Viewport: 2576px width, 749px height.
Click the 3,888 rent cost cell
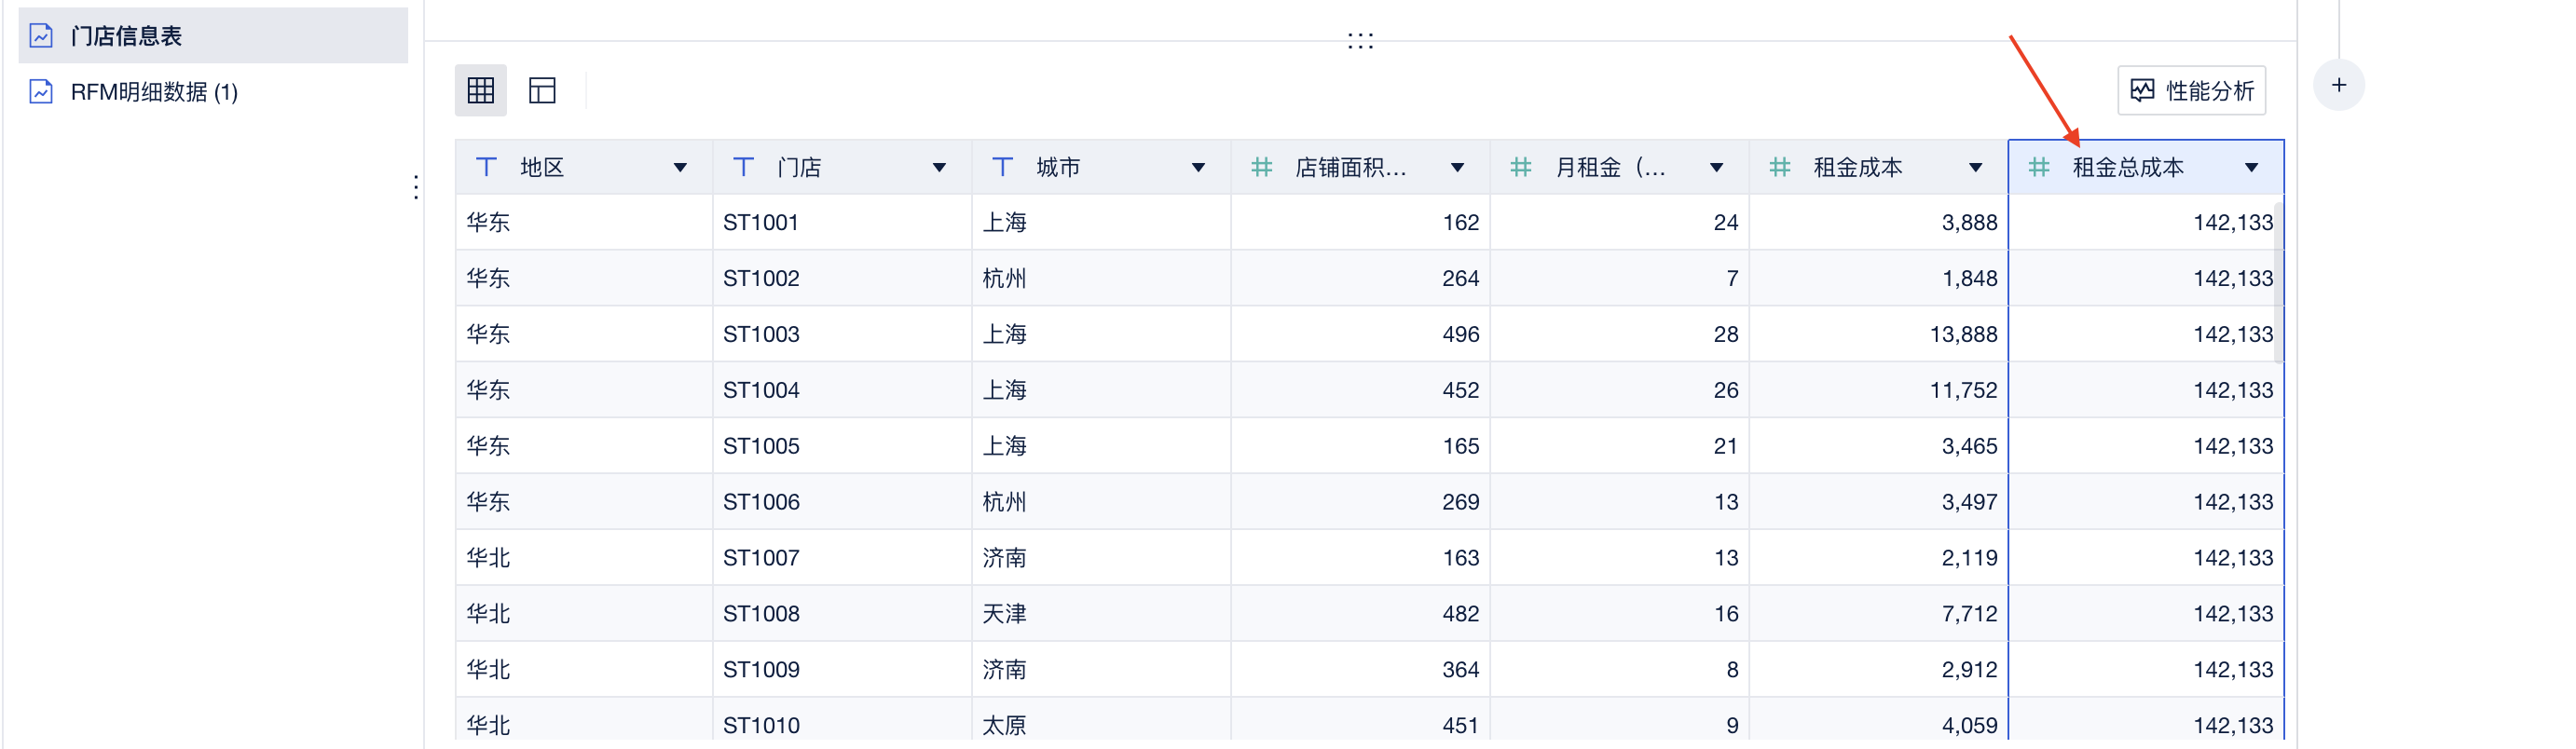click(1879, 222)
